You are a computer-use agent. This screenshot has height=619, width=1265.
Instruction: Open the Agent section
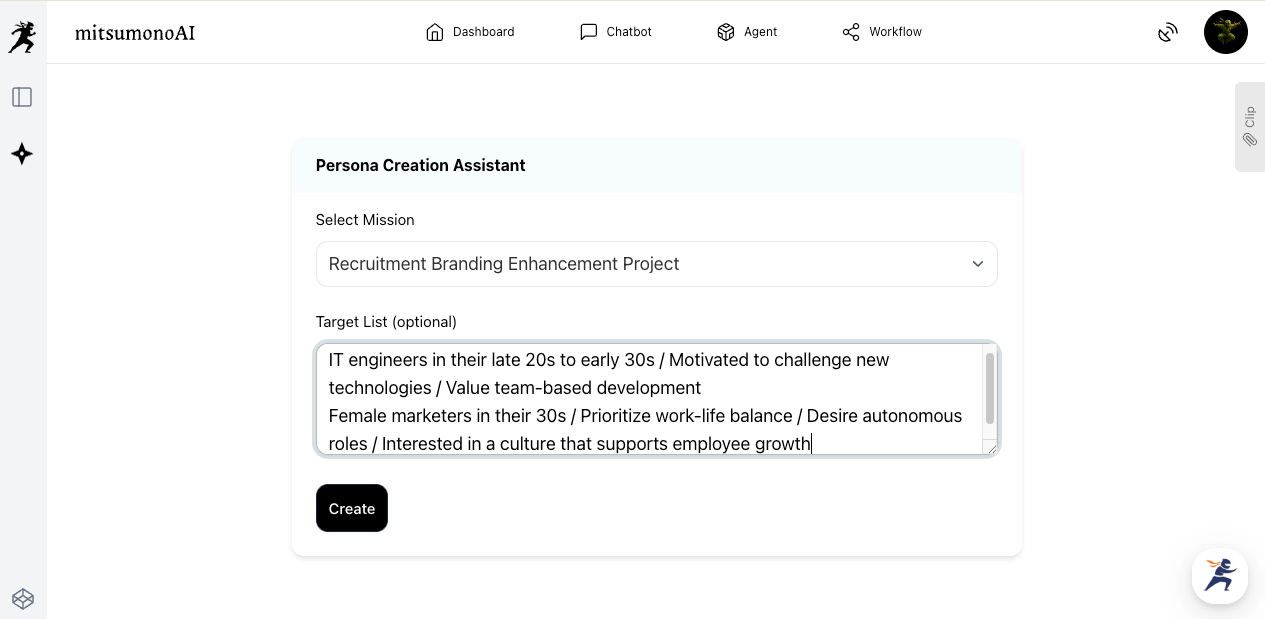click(x=747, y=32)
